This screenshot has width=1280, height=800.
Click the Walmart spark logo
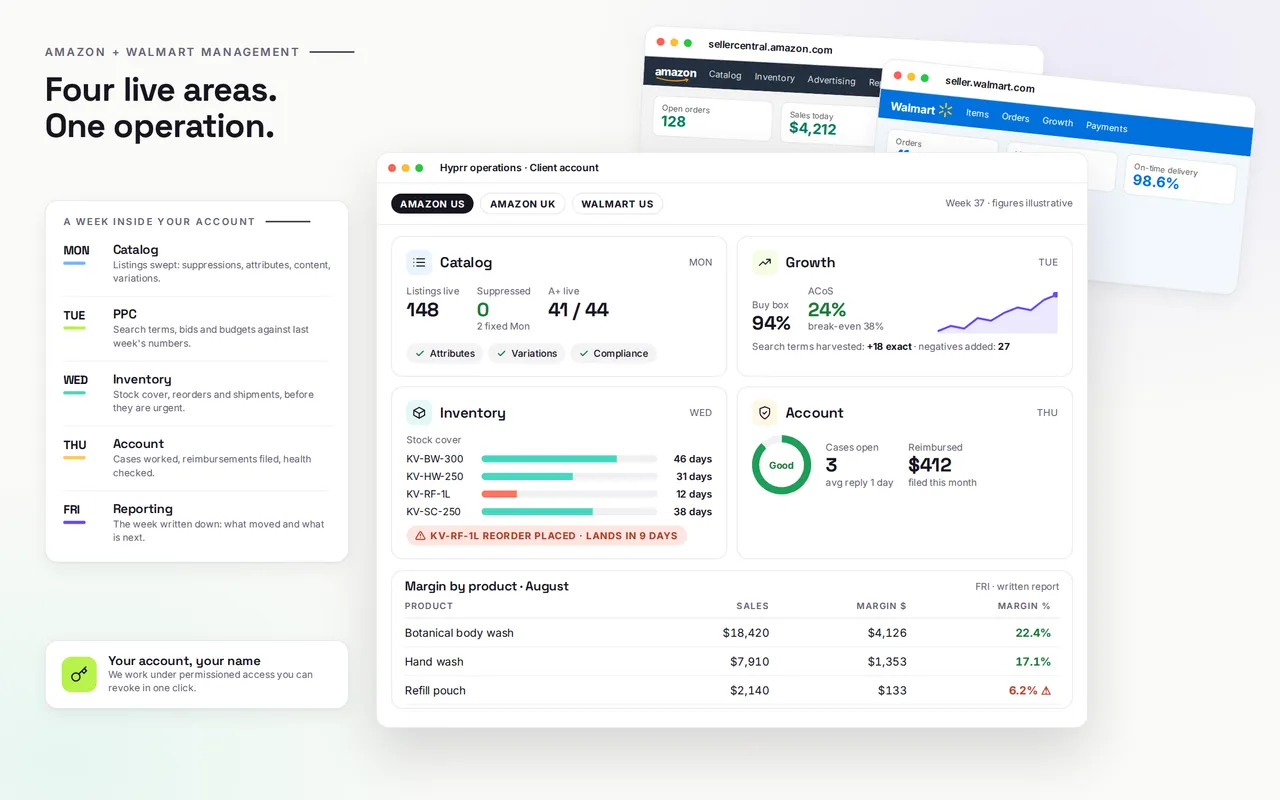(946, 110)
